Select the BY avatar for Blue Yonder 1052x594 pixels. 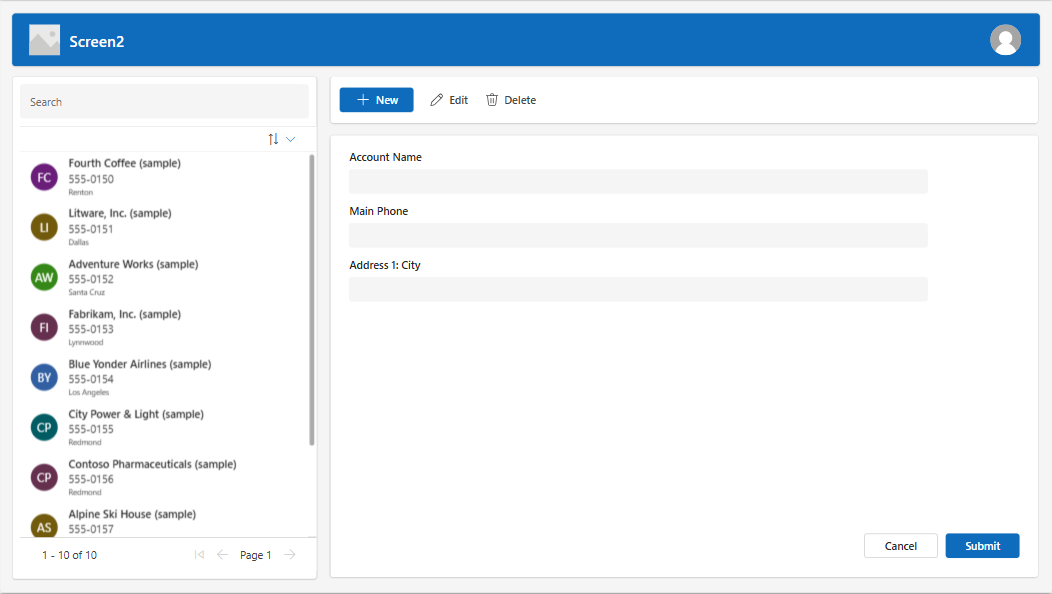pyautogui.click(x=44, y=377)
